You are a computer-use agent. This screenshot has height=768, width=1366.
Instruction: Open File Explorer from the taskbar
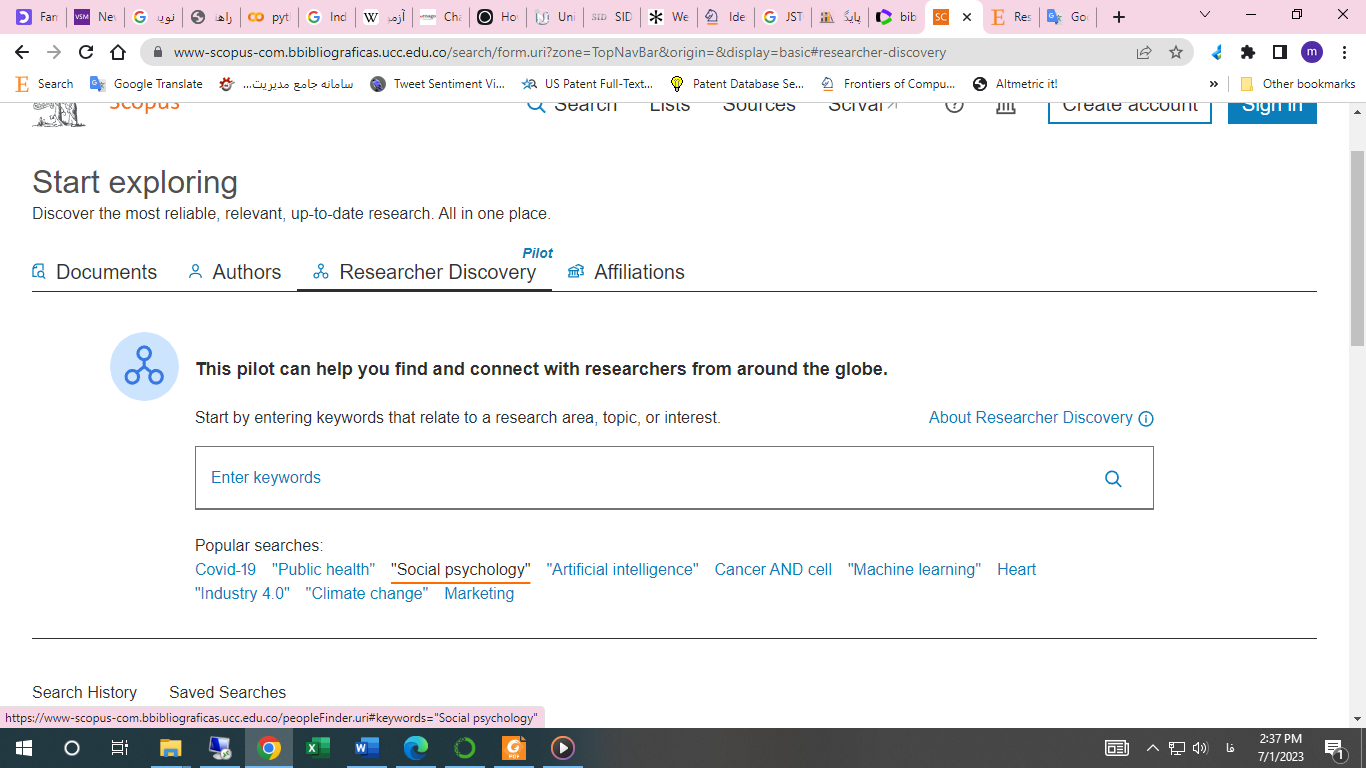coord(171,748)
